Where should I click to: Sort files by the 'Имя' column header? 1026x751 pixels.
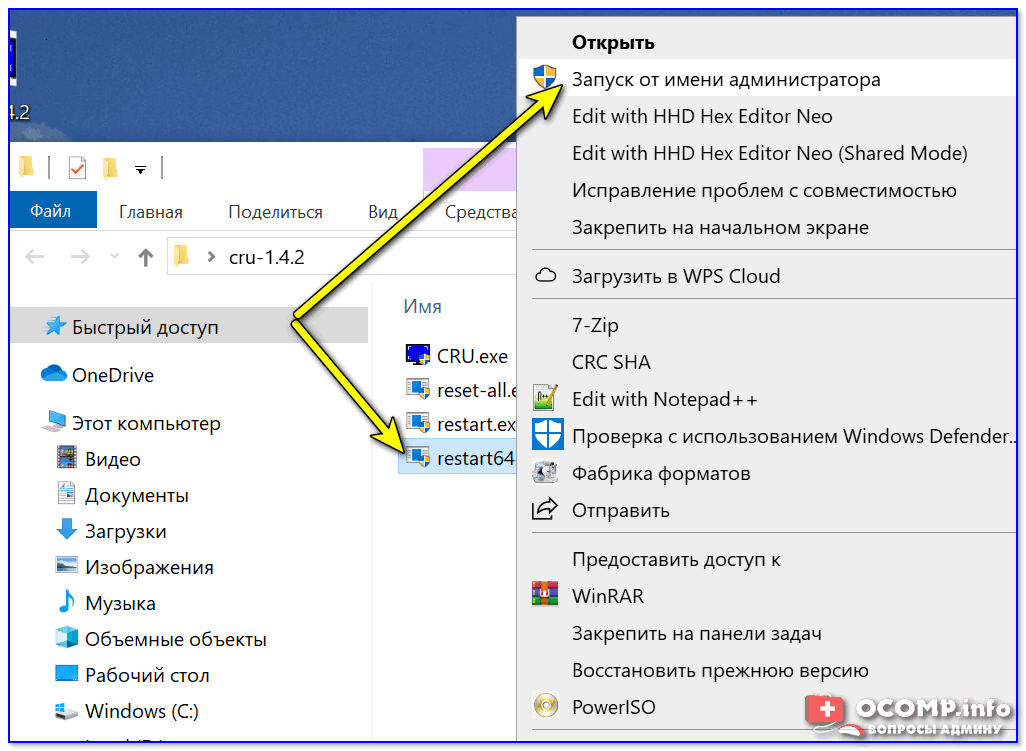click(x=422, y=306)
